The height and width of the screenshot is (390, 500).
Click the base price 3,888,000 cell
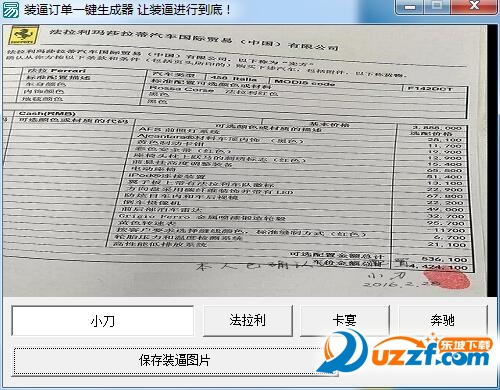(437, 128)
